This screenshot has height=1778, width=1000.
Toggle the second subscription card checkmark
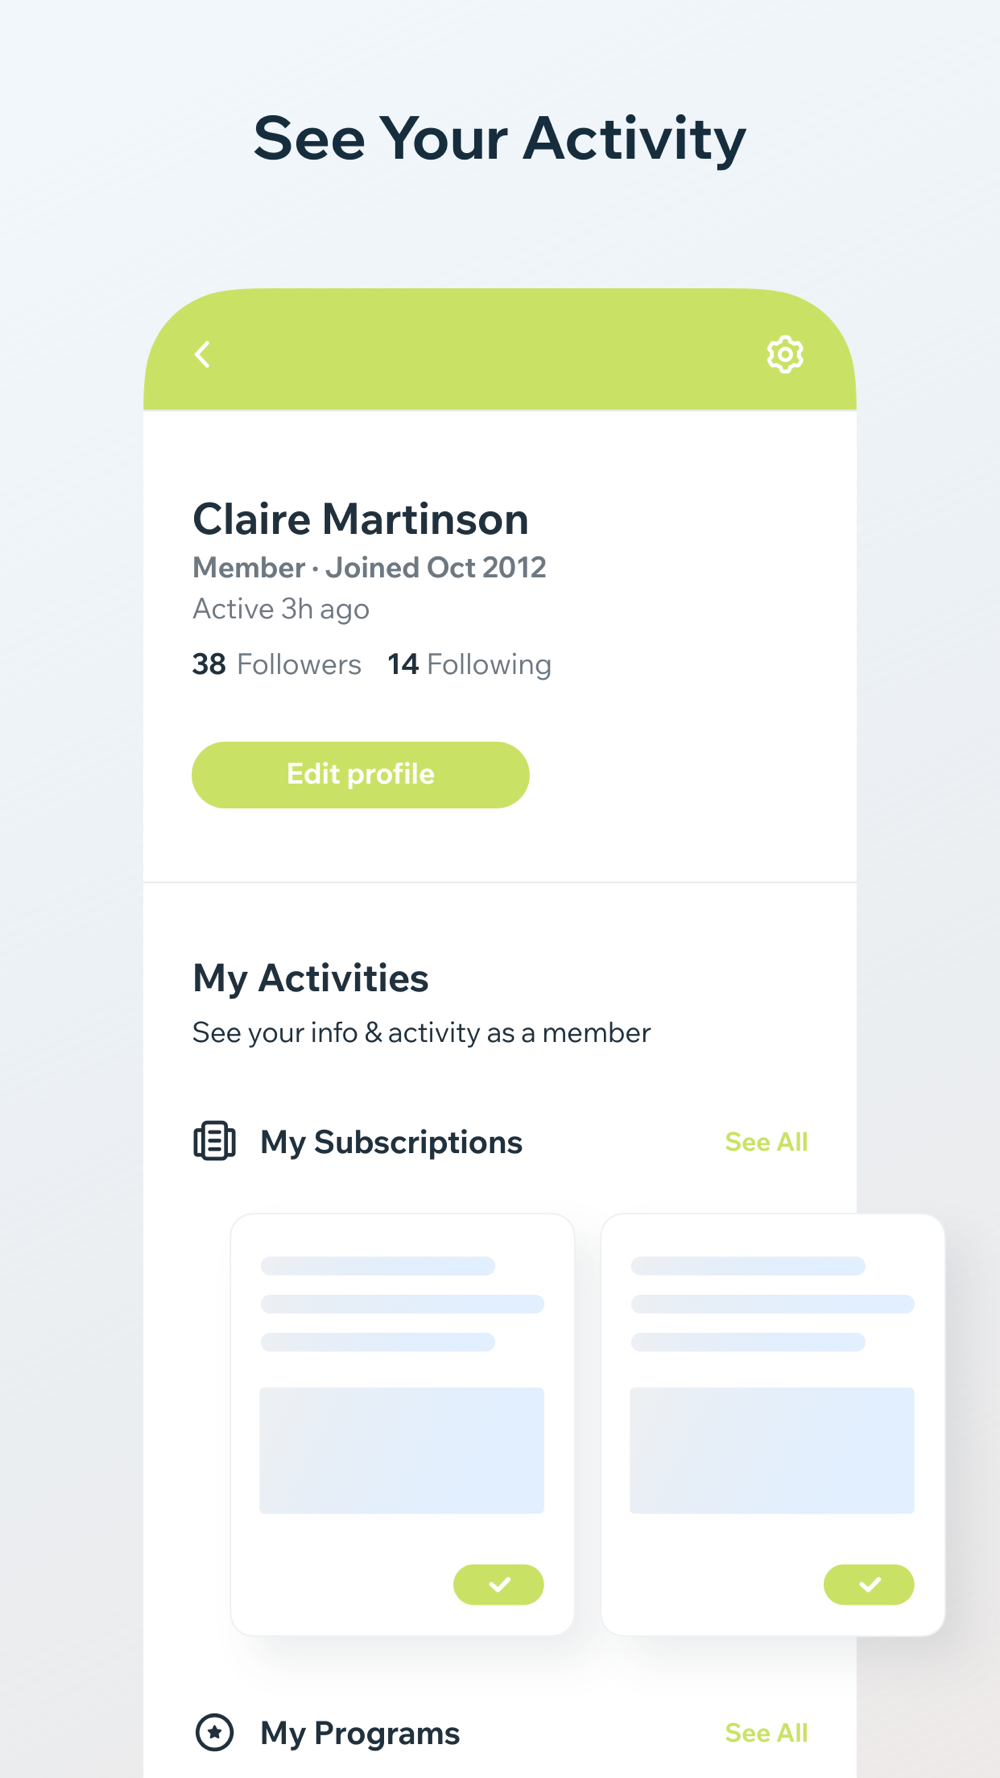click(x=868, y=1584)
